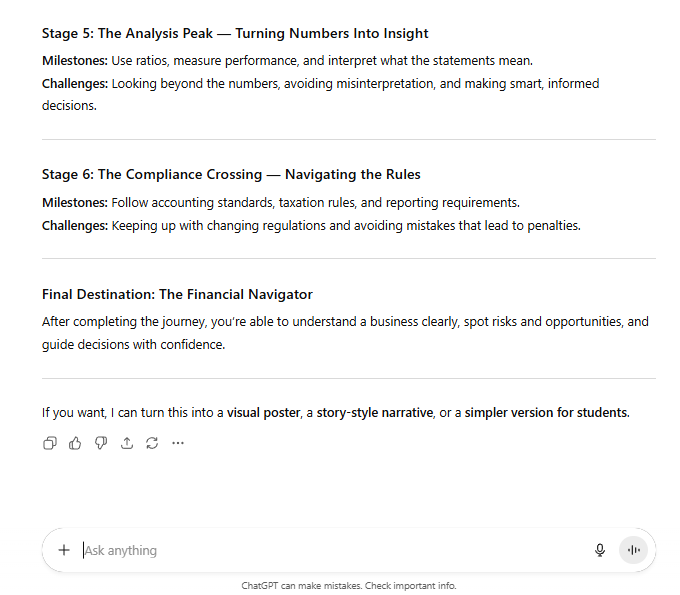Click the share response icon
Image resolution: width=680 pixels, height=595 pixels.
coord(127,443)
